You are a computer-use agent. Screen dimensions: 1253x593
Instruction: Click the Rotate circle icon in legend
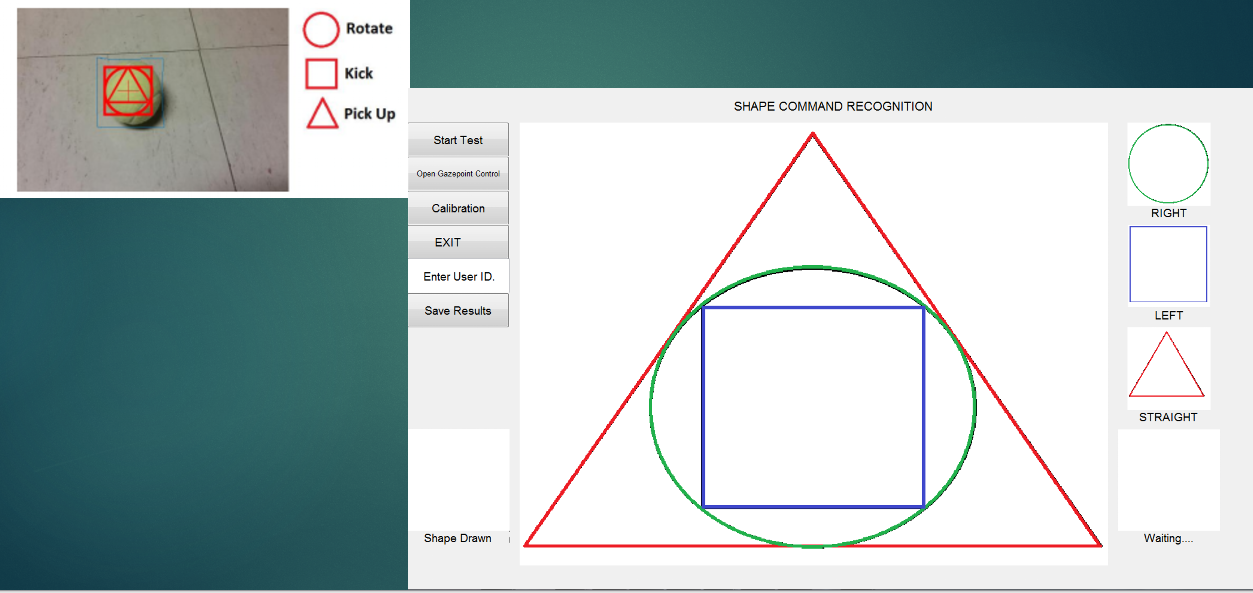tap(321, 29)
